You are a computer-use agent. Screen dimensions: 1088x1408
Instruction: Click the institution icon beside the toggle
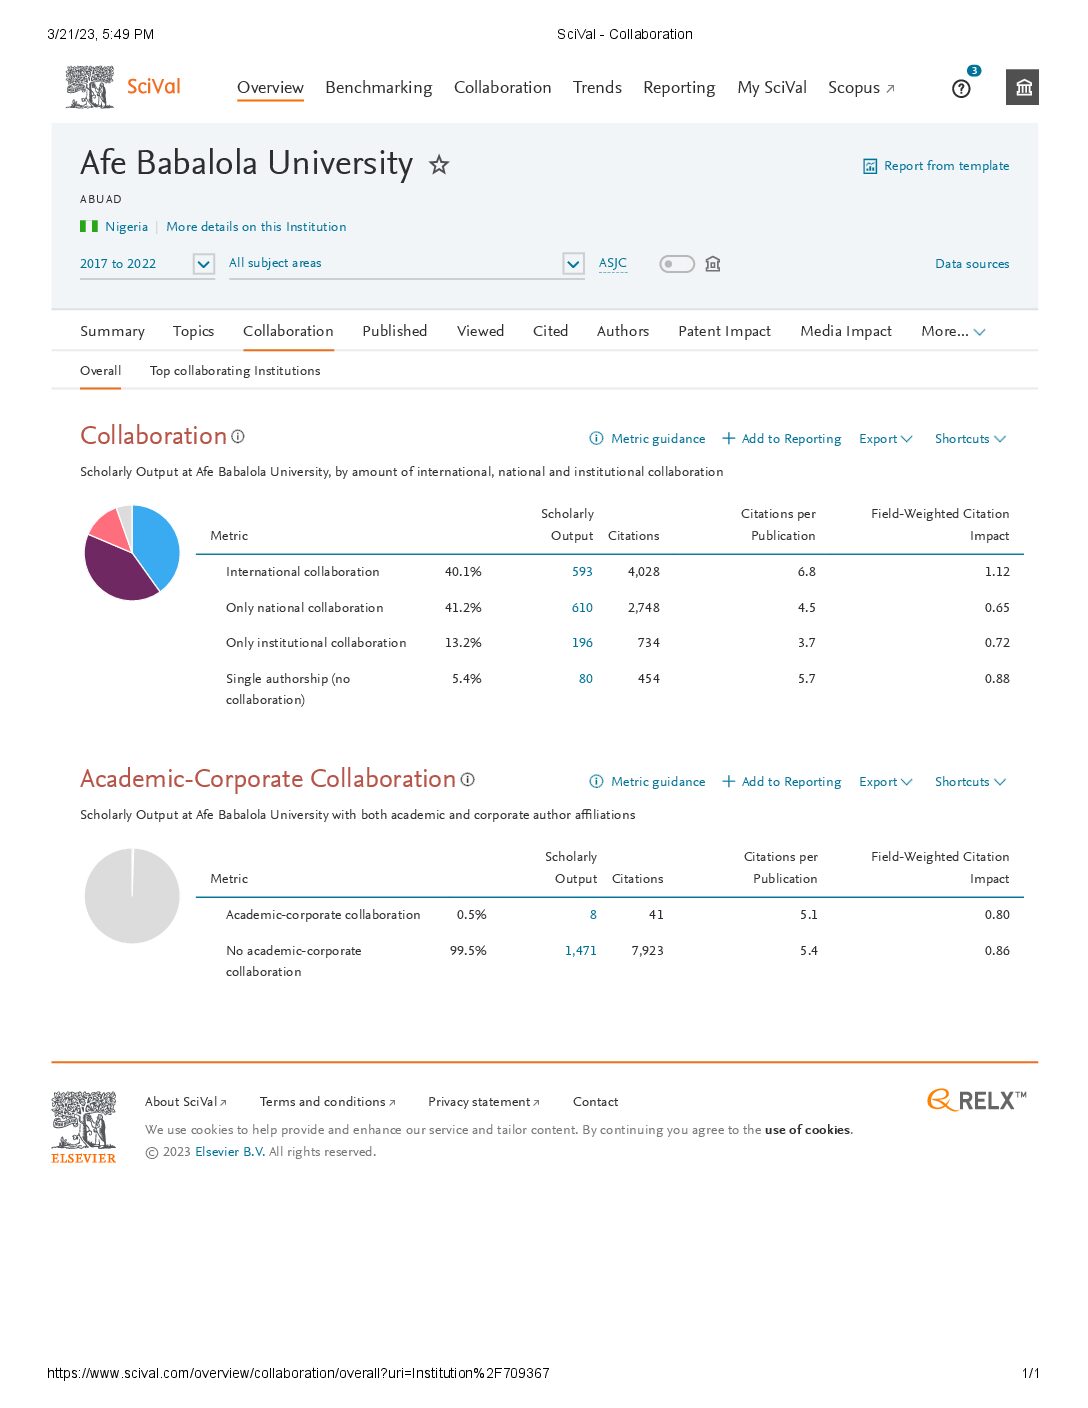(713, 264)
